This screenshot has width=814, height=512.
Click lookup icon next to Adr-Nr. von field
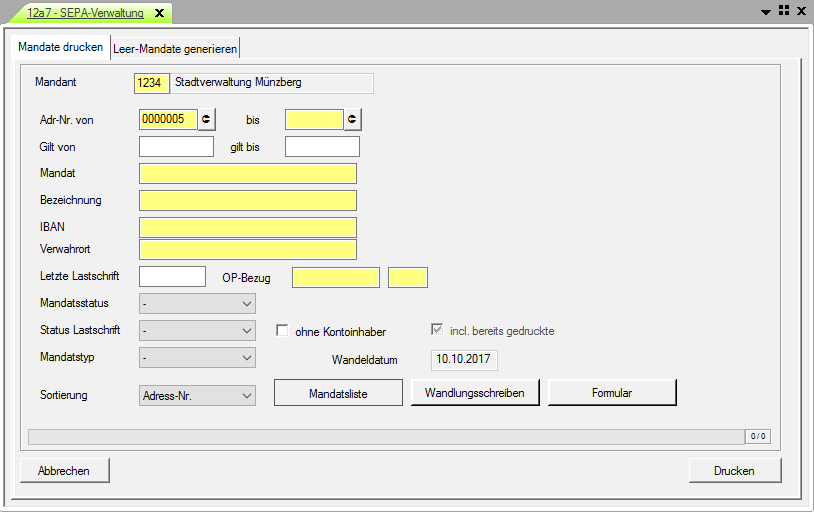click(x=207, y=120)
